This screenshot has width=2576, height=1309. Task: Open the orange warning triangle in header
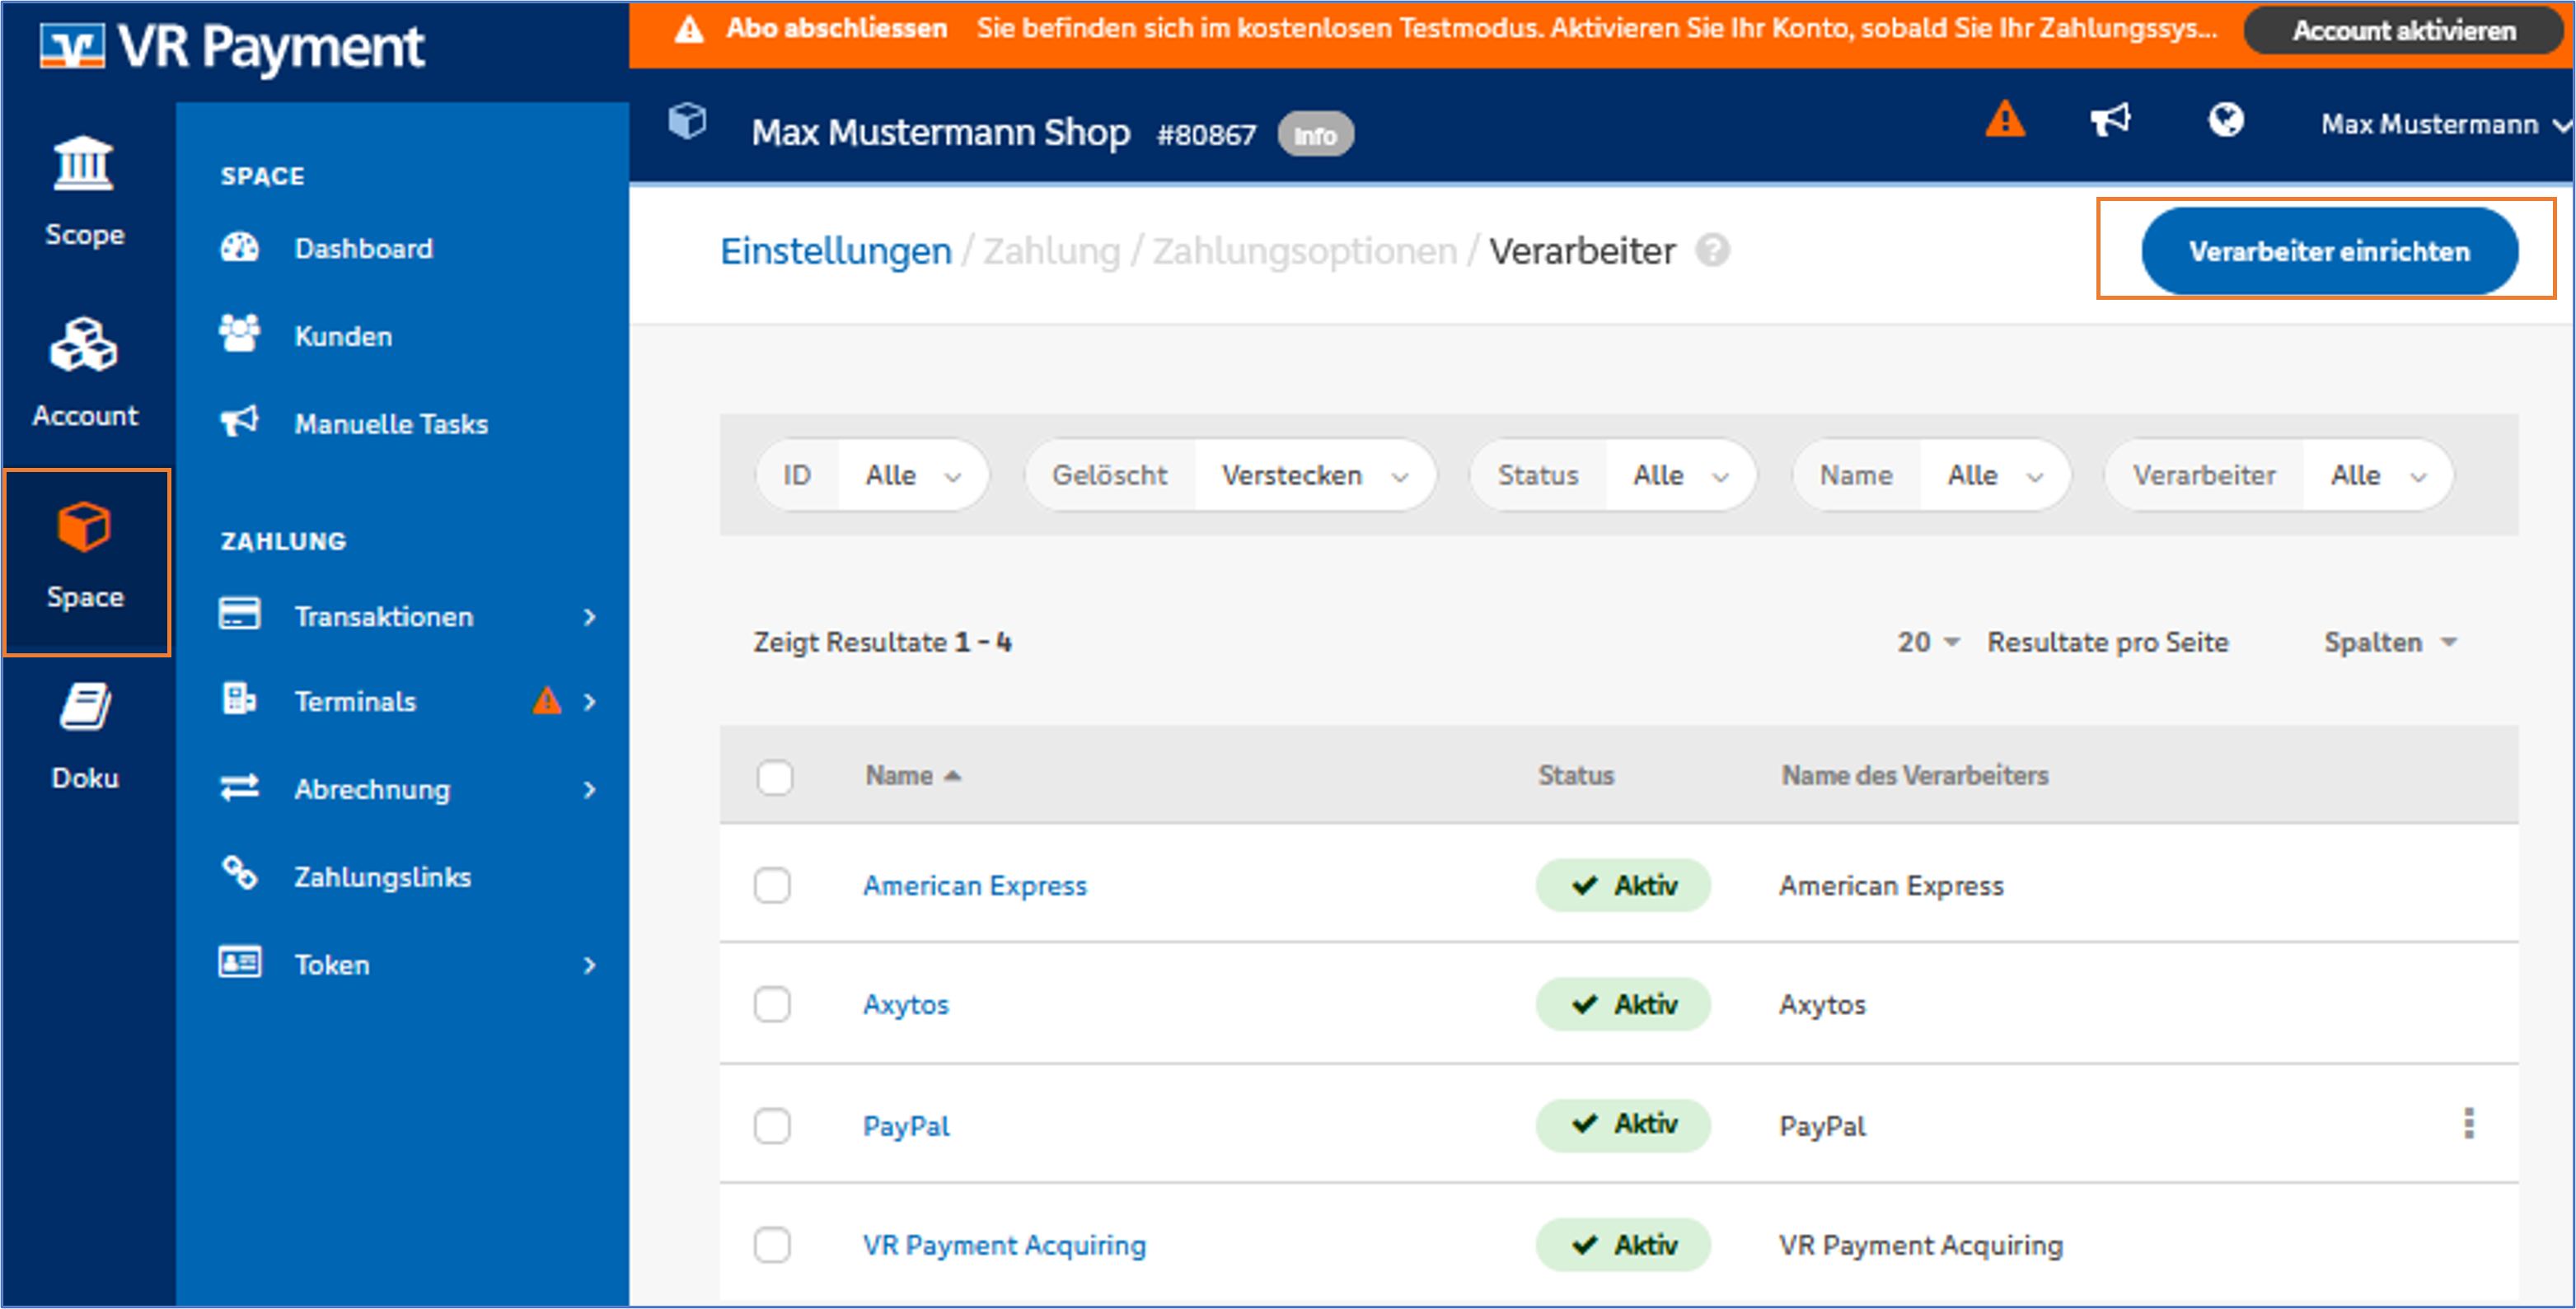click(2005, 121)
